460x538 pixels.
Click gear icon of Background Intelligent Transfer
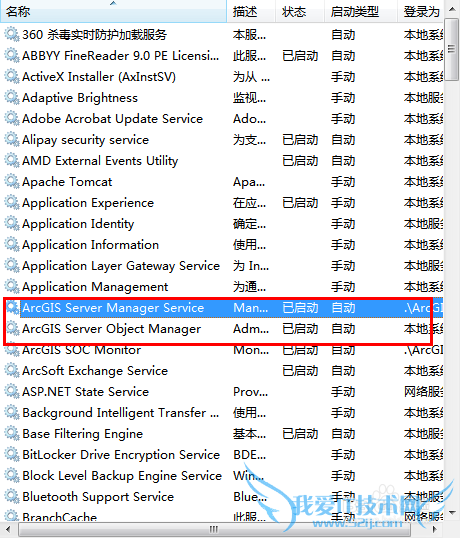coord(12,412)
